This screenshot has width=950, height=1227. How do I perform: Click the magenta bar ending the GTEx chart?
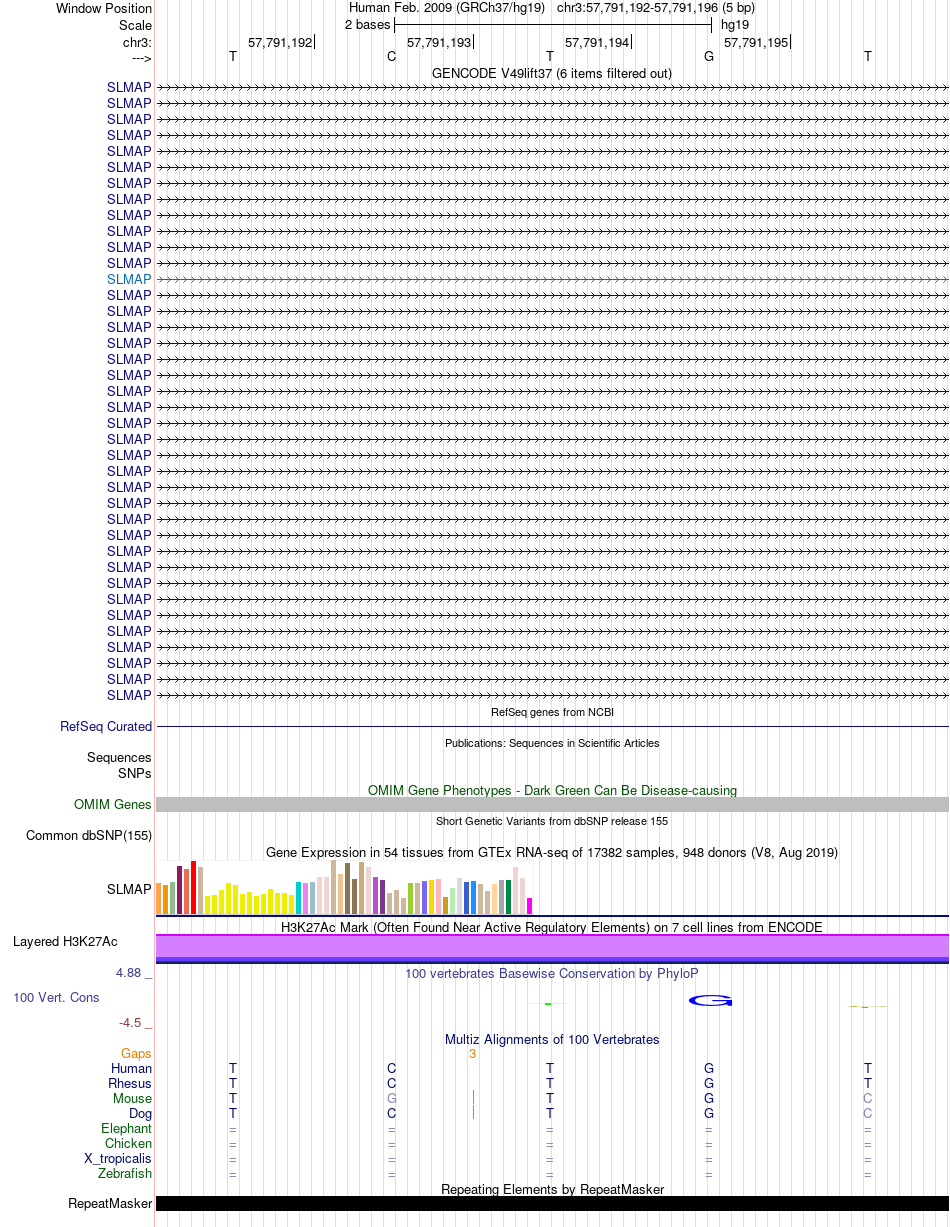(x=530, y=906)
